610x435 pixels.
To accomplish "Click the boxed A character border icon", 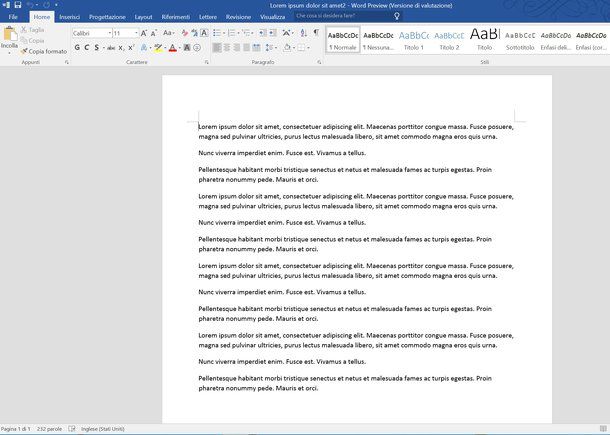I will [204, 33].
